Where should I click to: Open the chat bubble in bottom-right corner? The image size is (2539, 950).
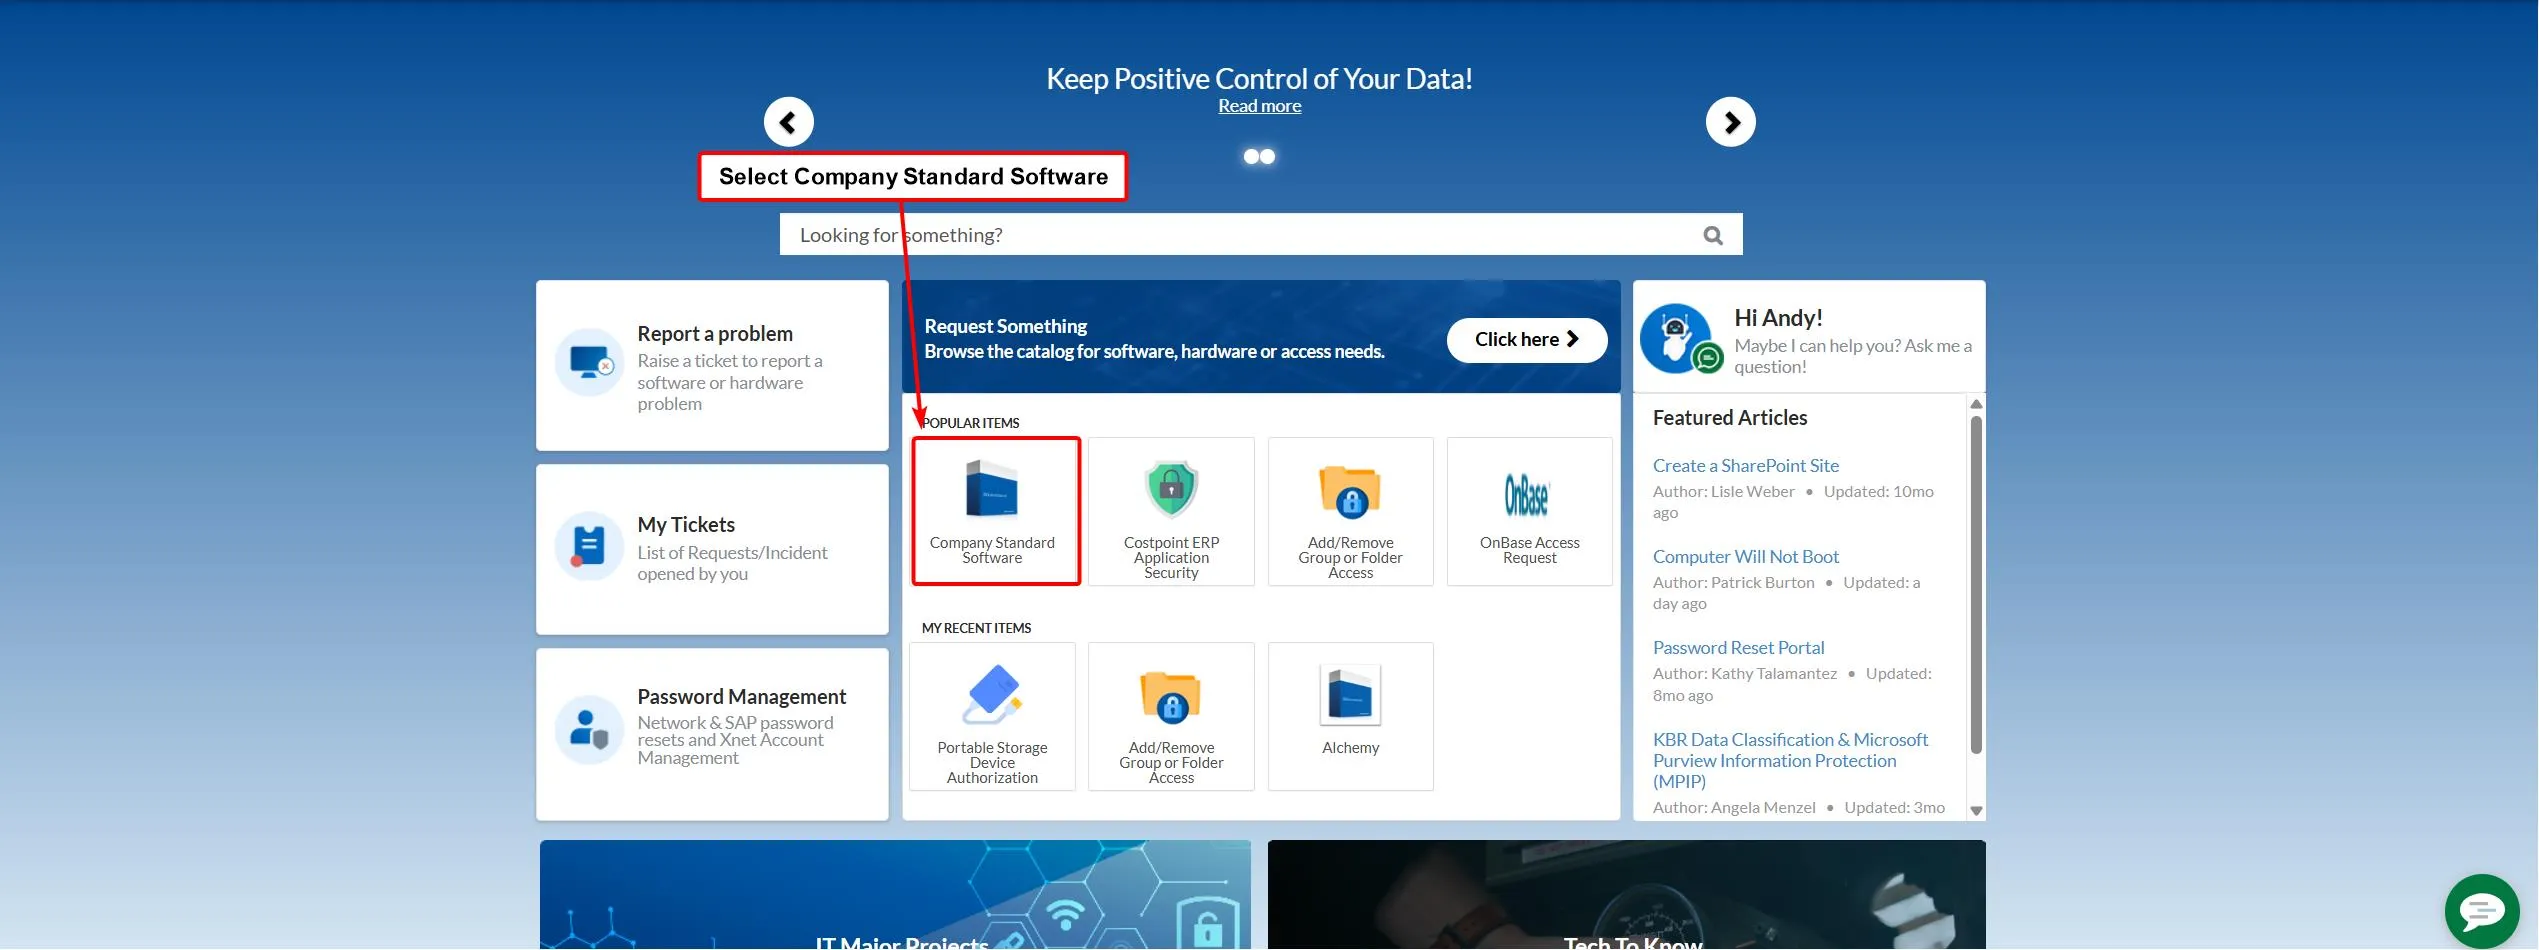pyautogui.click(x=2481, y=910)
